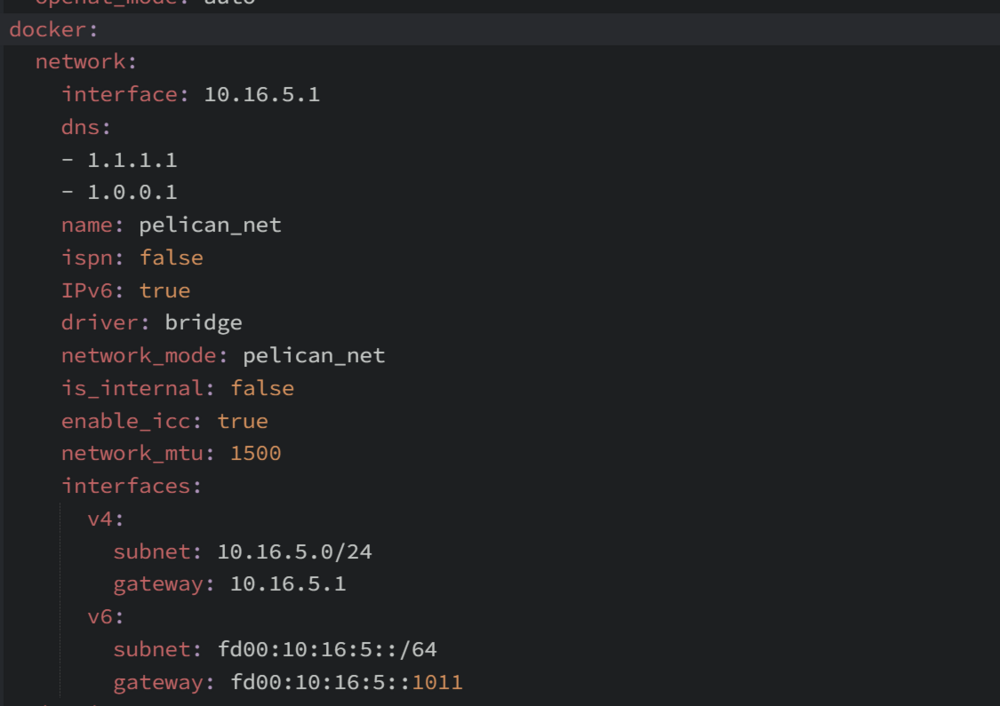This screenshot has width=1000, height=706.
Task: Click the name value pelican_net
Action: (210, 225)
